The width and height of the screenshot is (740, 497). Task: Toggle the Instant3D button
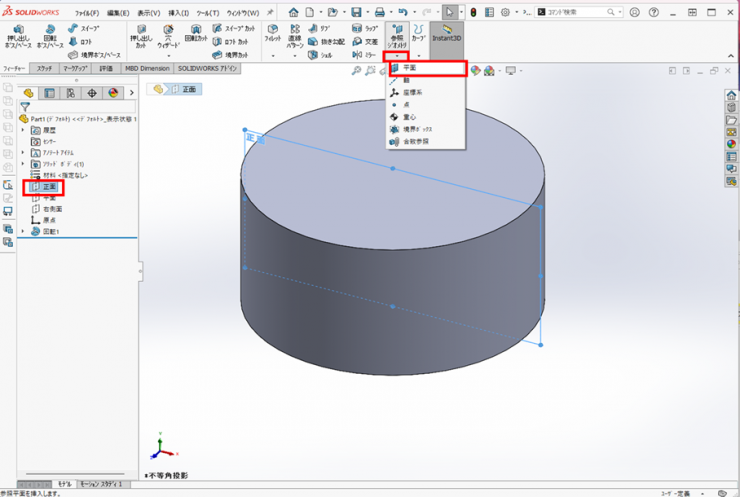445,35
